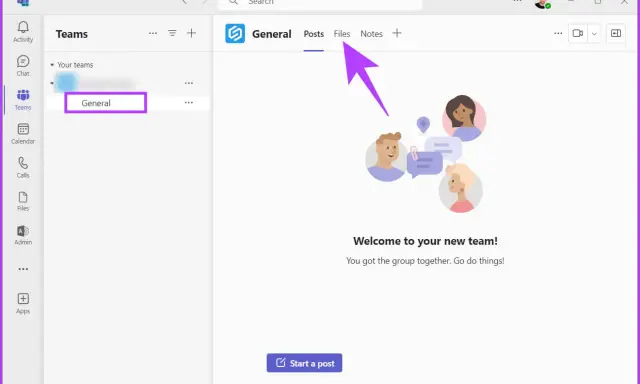Expand Meet options dropdown arrow
The image size is (640, 384).
pos(594,33)
